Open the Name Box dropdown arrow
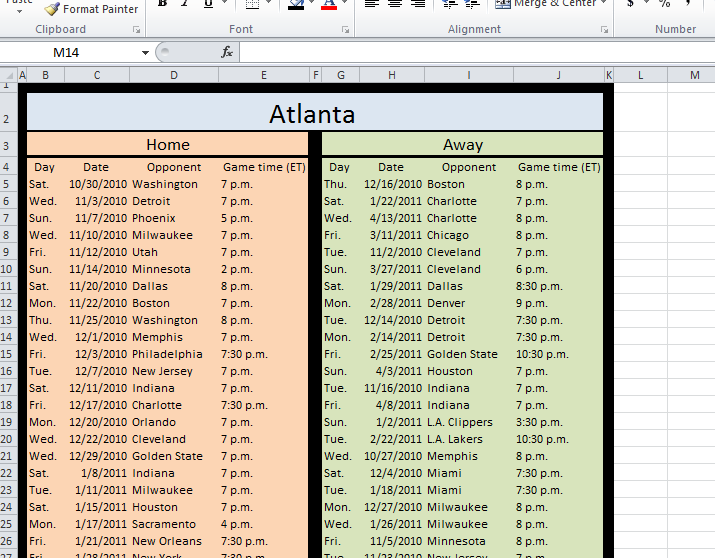The width and height of the screenshot is (715, 558). tap(145, 52)
